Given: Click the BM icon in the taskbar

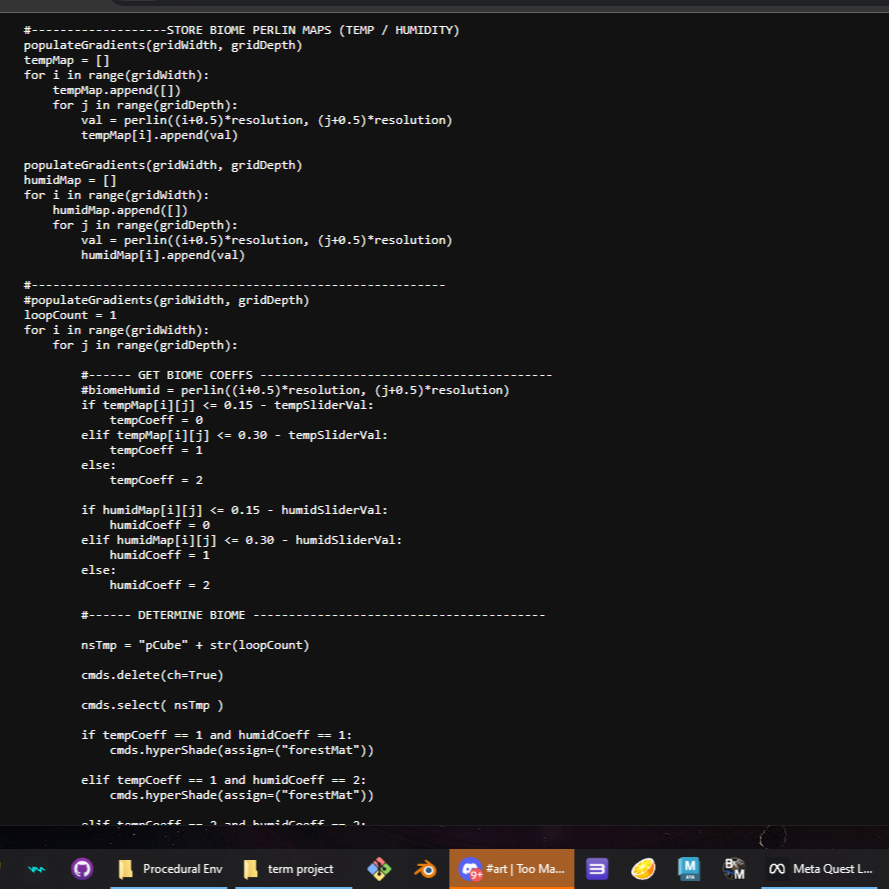Looking at the screenshot, I should click(734, 869).
